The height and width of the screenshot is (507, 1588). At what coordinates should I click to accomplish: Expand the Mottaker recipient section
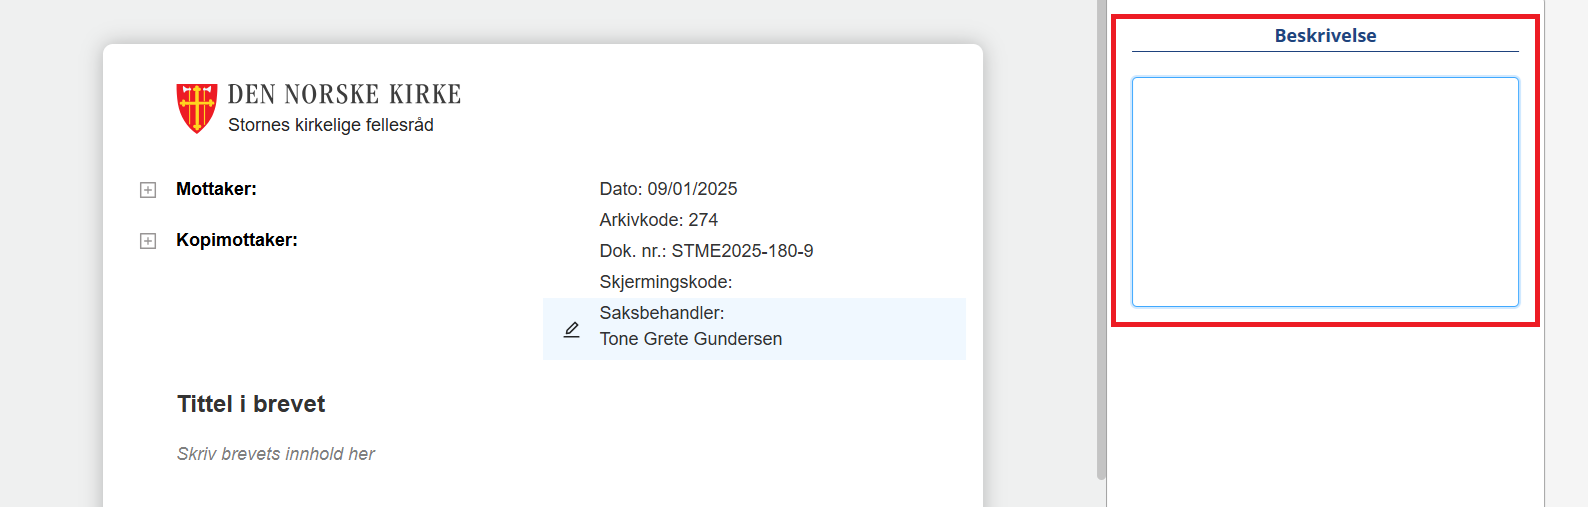click(148, 190)
